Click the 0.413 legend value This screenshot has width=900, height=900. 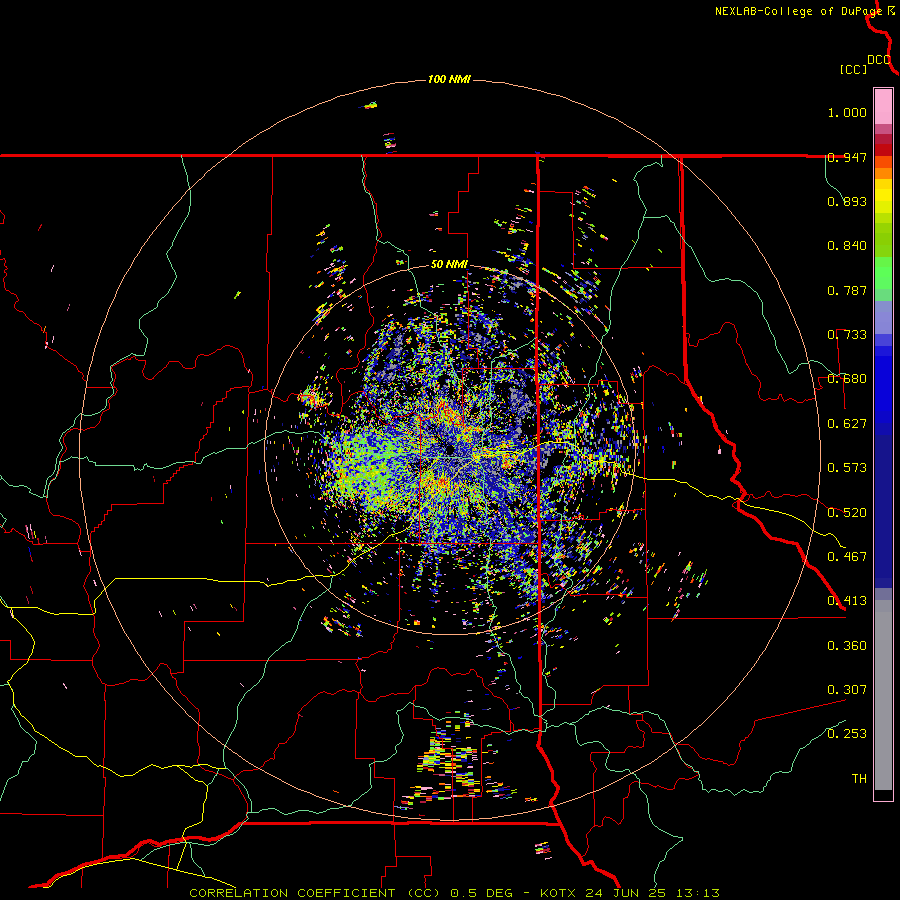(847, 601)
